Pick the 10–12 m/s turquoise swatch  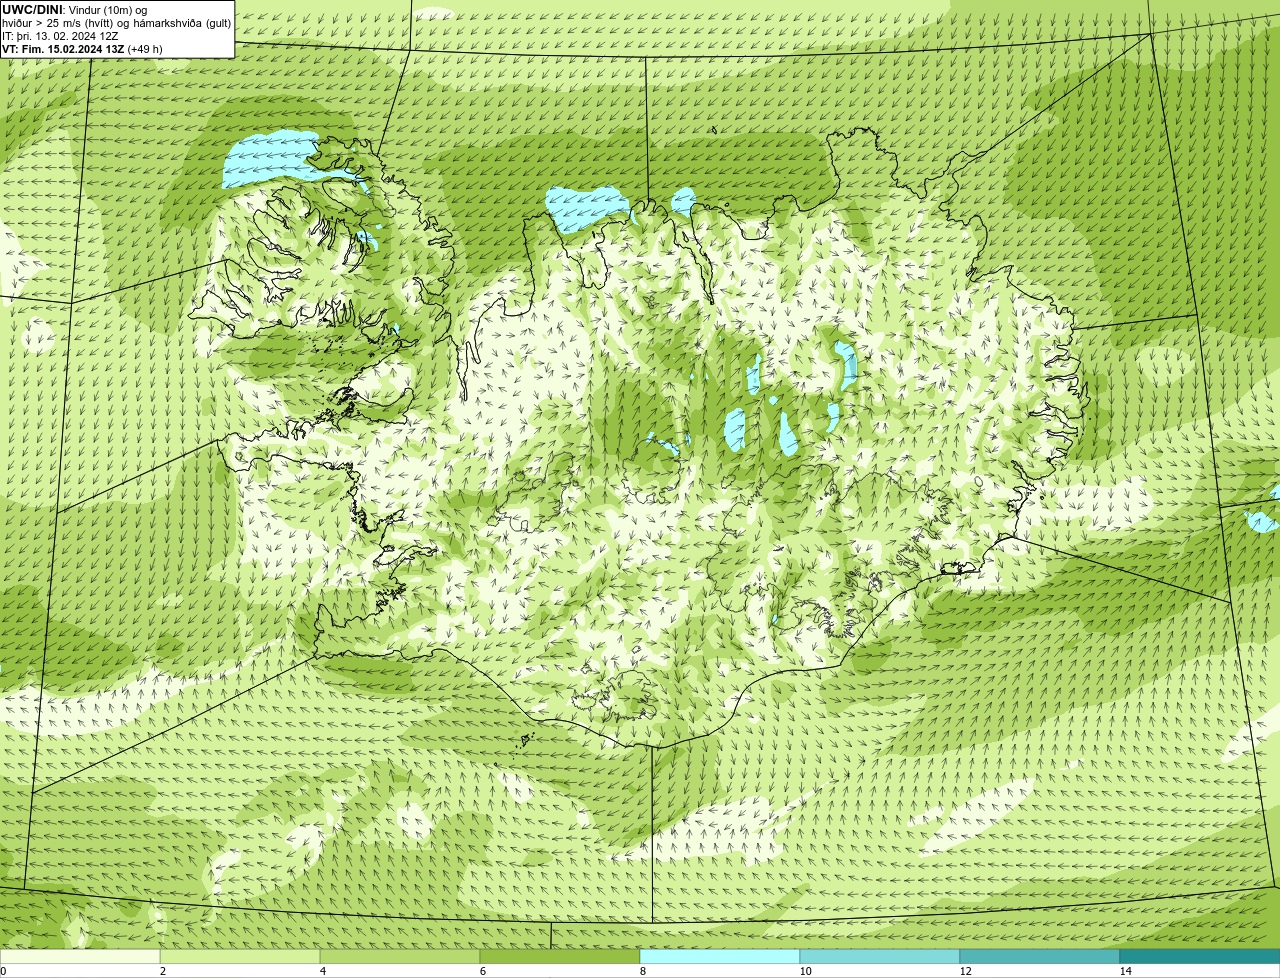click(x=880, y=956)
